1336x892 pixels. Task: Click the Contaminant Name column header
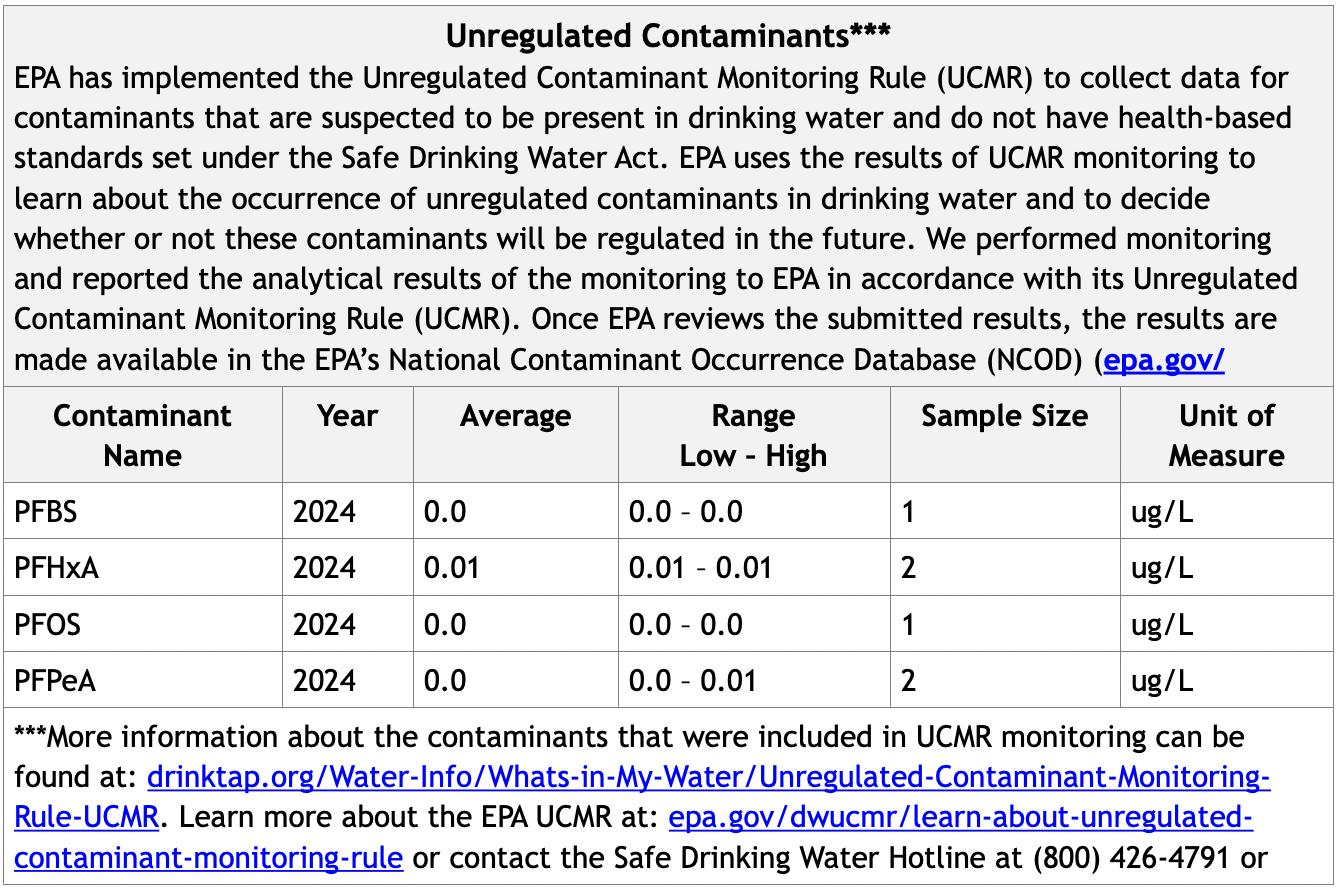pyautogui.click(x=142, y=435)
